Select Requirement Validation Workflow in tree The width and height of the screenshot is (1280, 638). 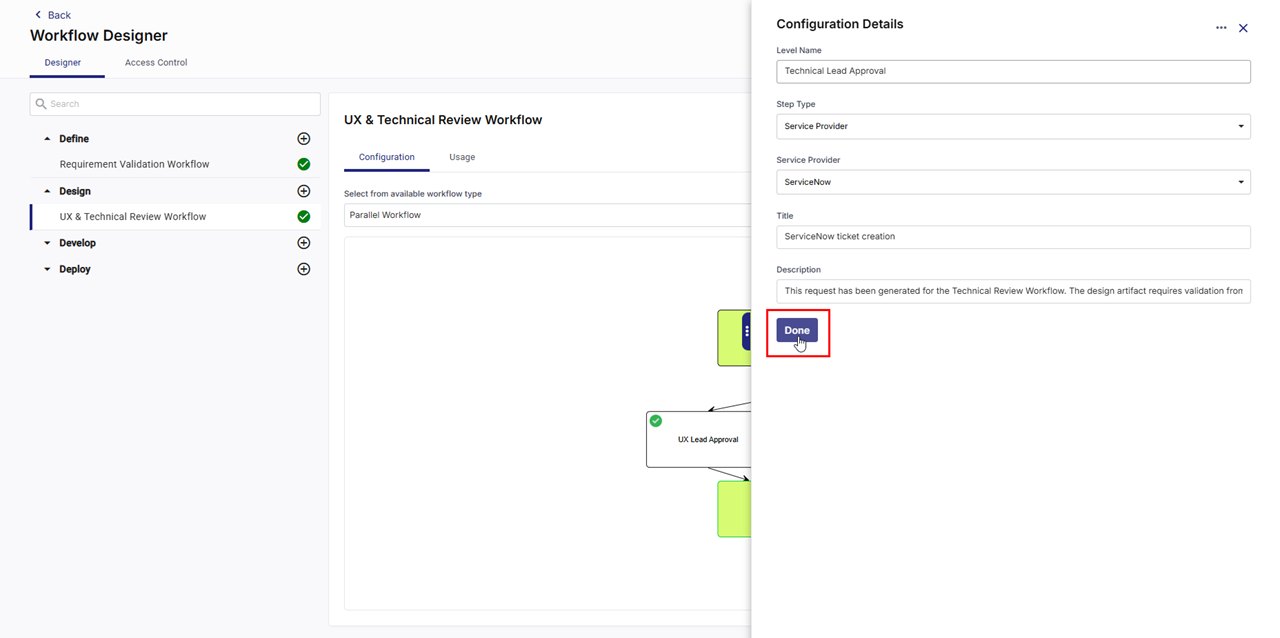[x=135, y=164]
